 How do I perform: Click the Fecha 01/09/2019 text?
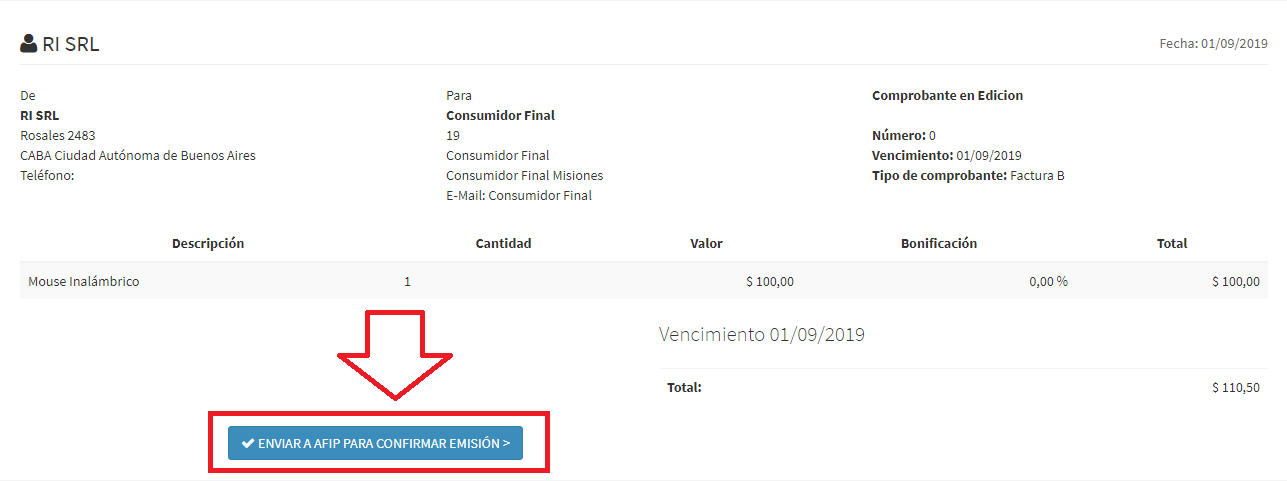click(x=1213, y=44)
